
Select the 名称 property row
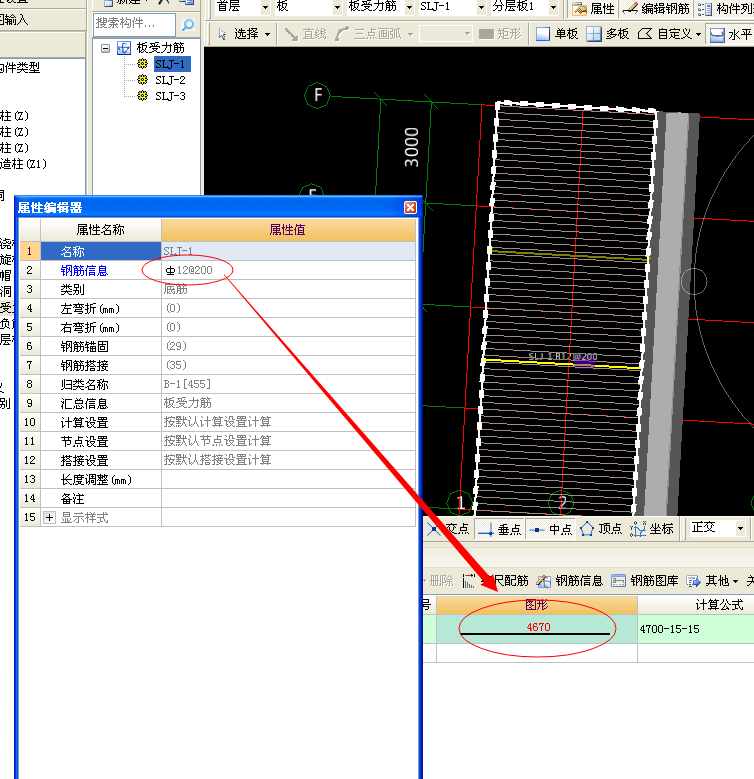coord(218,251)
